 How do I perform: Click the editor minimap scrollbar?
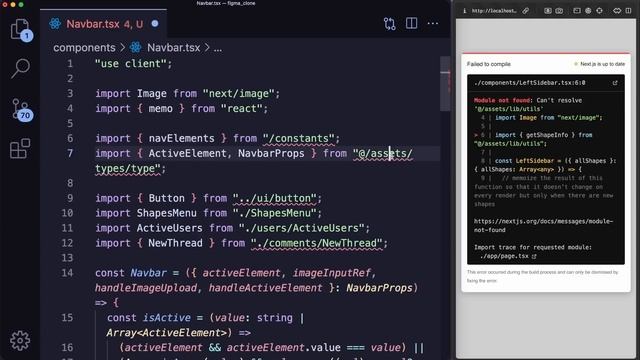pyautogui.click(x=445, y=84)
